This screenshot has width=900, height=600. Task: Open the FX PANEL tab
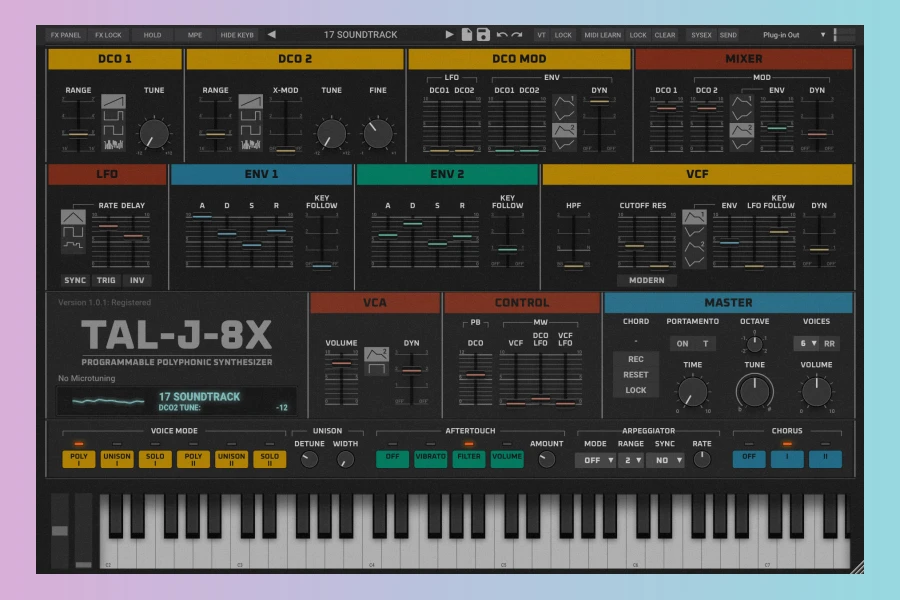point(65,35)
